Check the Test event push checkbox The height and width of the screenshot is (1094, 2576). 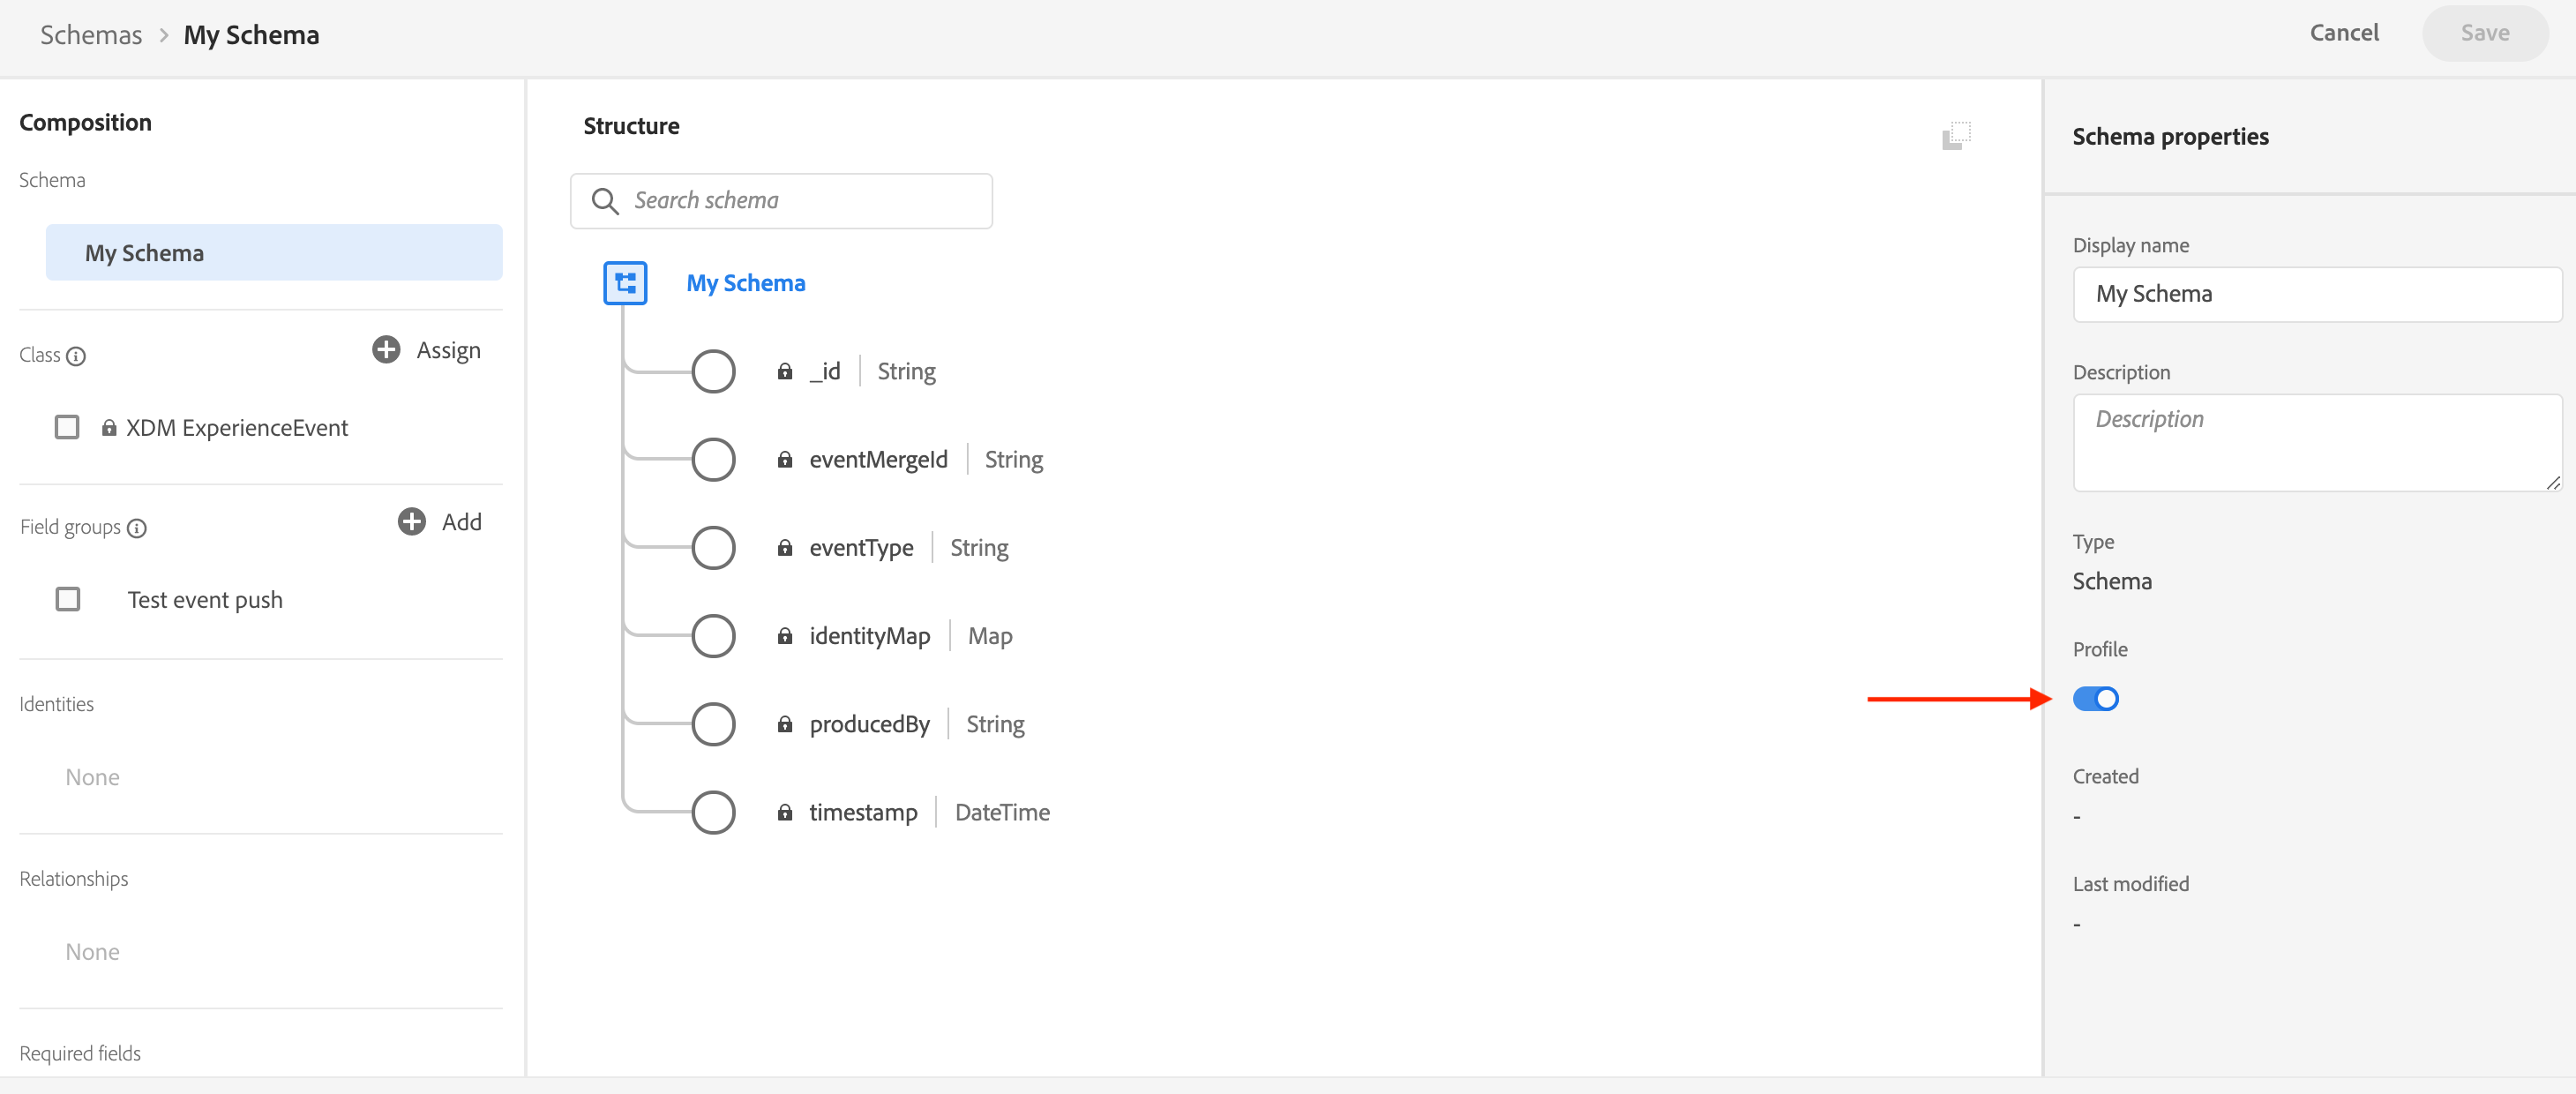[x=67, y=599]
